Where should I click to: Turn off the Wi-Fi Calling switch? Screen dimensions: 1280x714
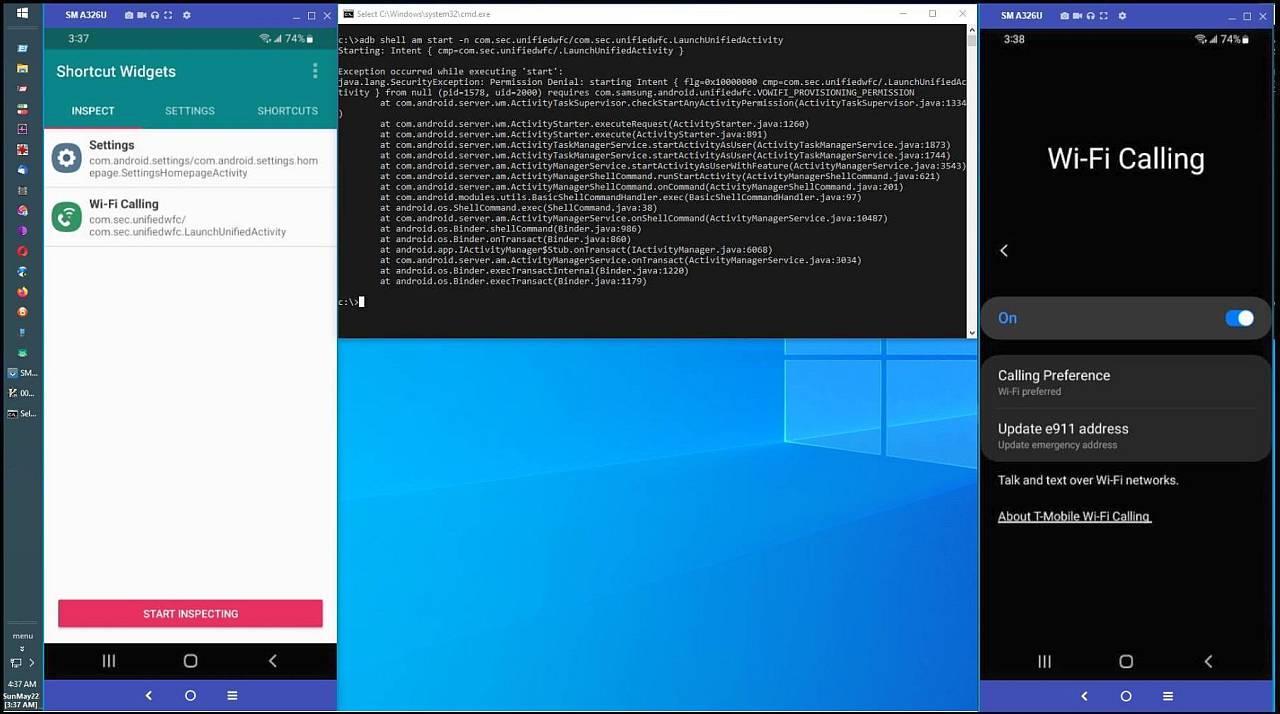1239,318
